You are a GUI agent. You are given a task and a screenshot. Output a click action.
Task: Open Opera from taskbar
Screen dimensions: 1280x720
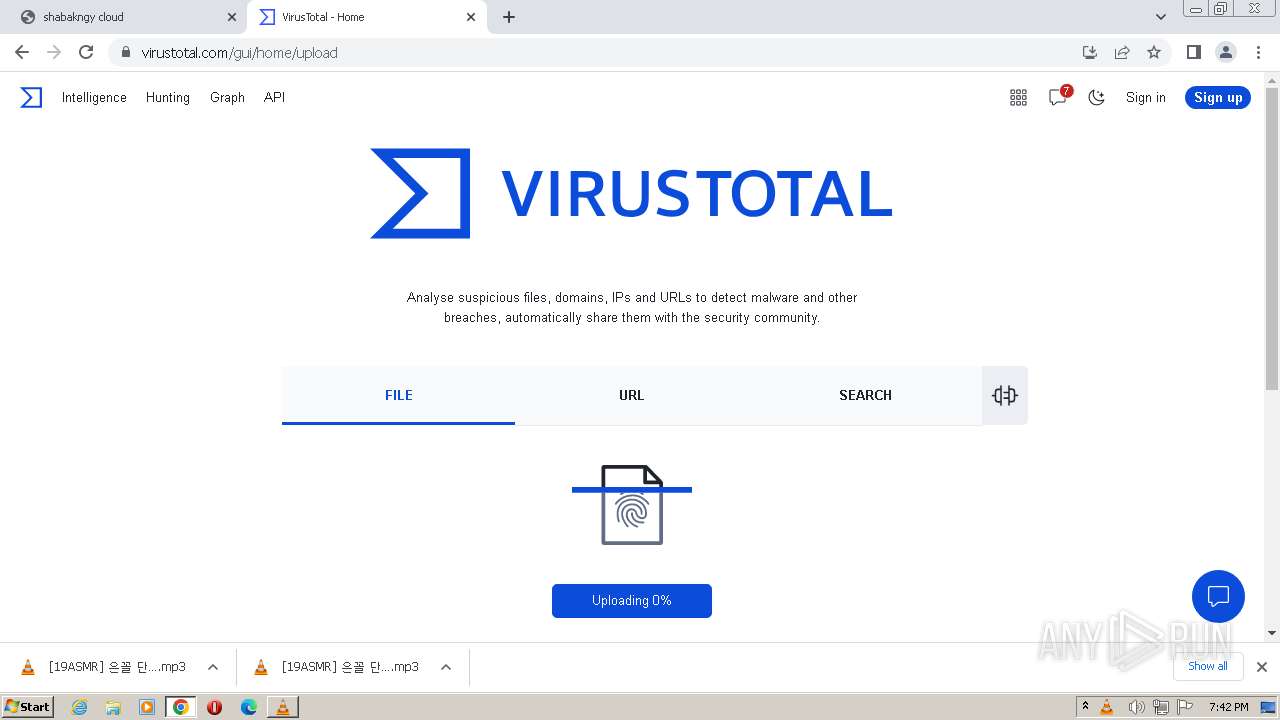tap(214, 707)
